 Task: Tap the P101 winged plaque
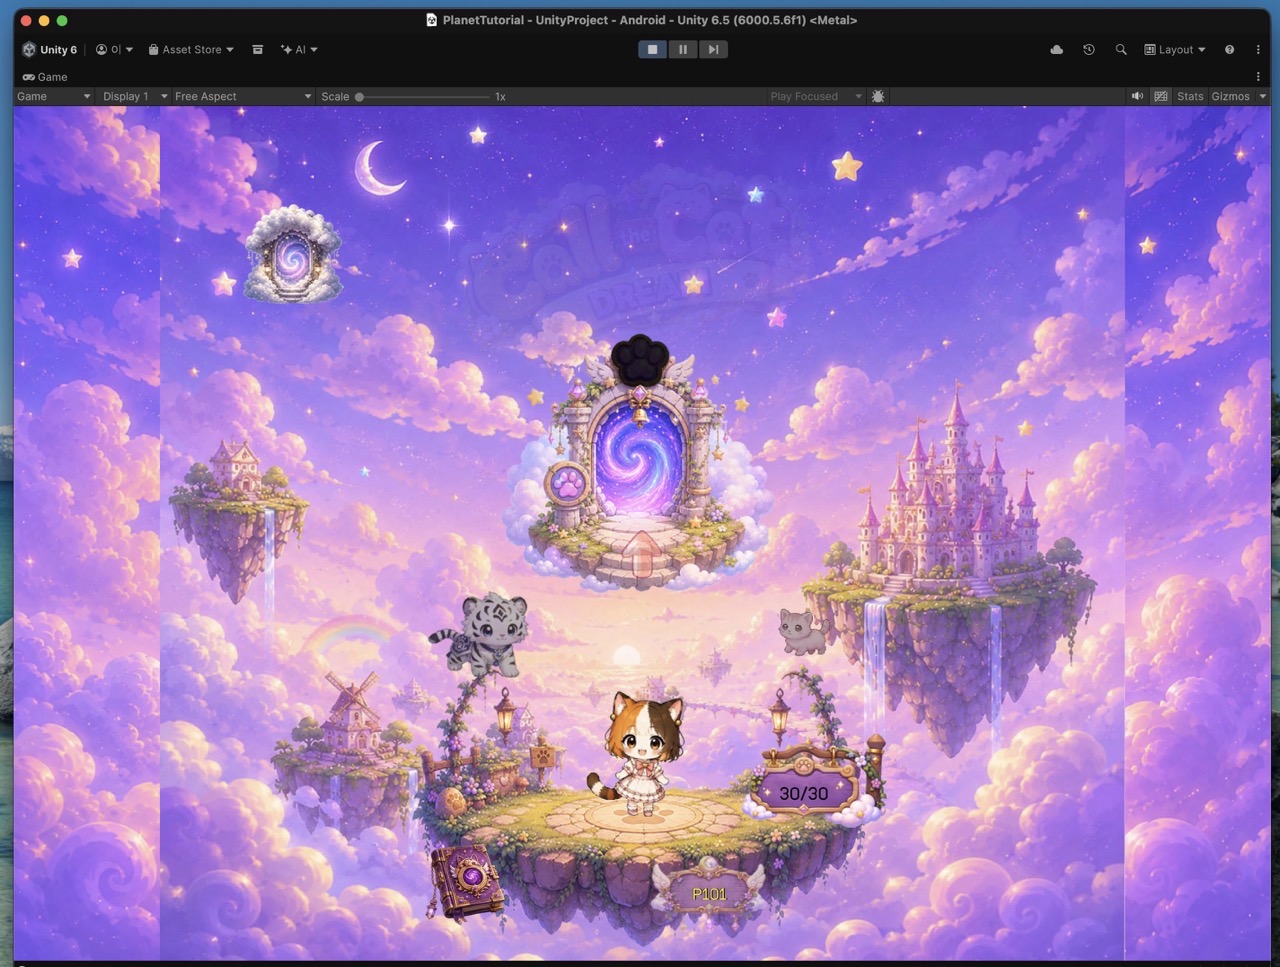[709, 890]
